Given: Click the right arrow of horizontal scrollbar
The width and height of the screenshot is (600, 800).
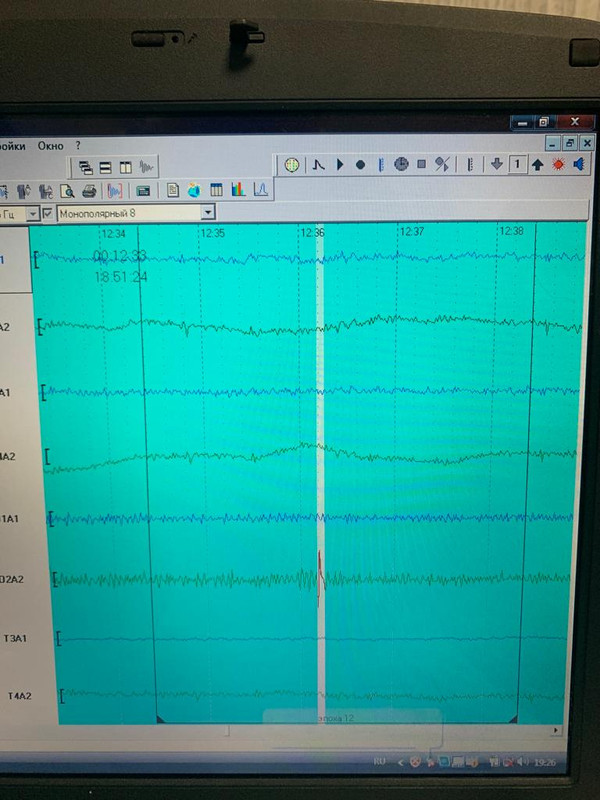Looking at the screenshot, I should point(556,730).
